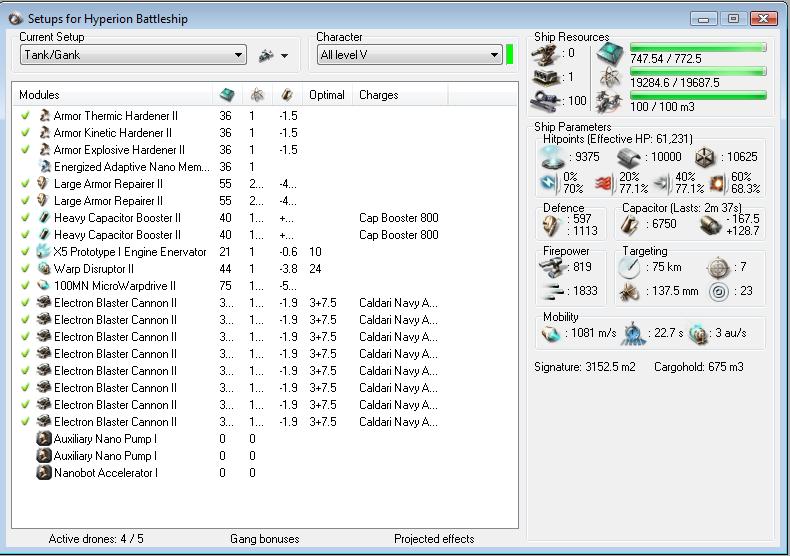Click the Optimal column header
Image resolution: width=790 pixels, height=556 pixels.
tap(326, 95)
